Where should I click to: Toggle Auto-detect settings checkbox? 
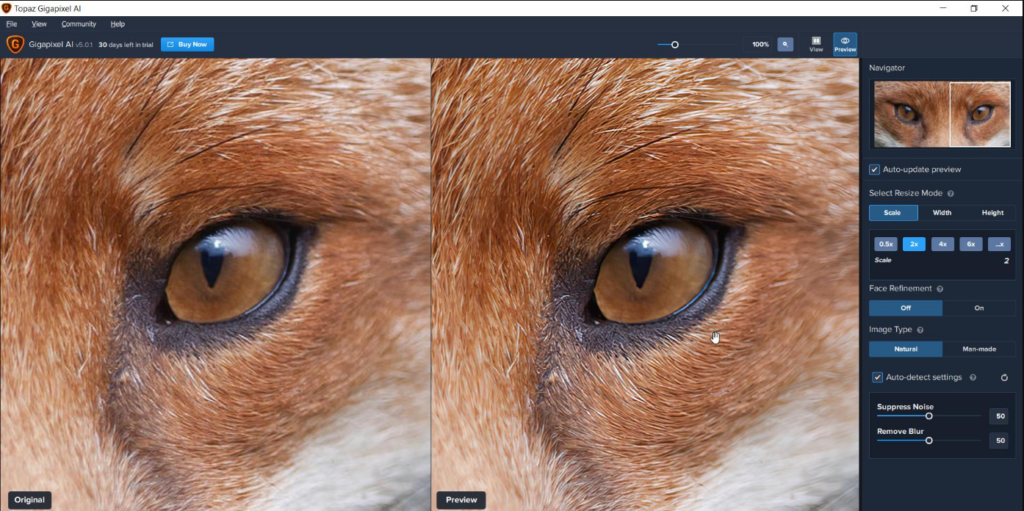878,378
